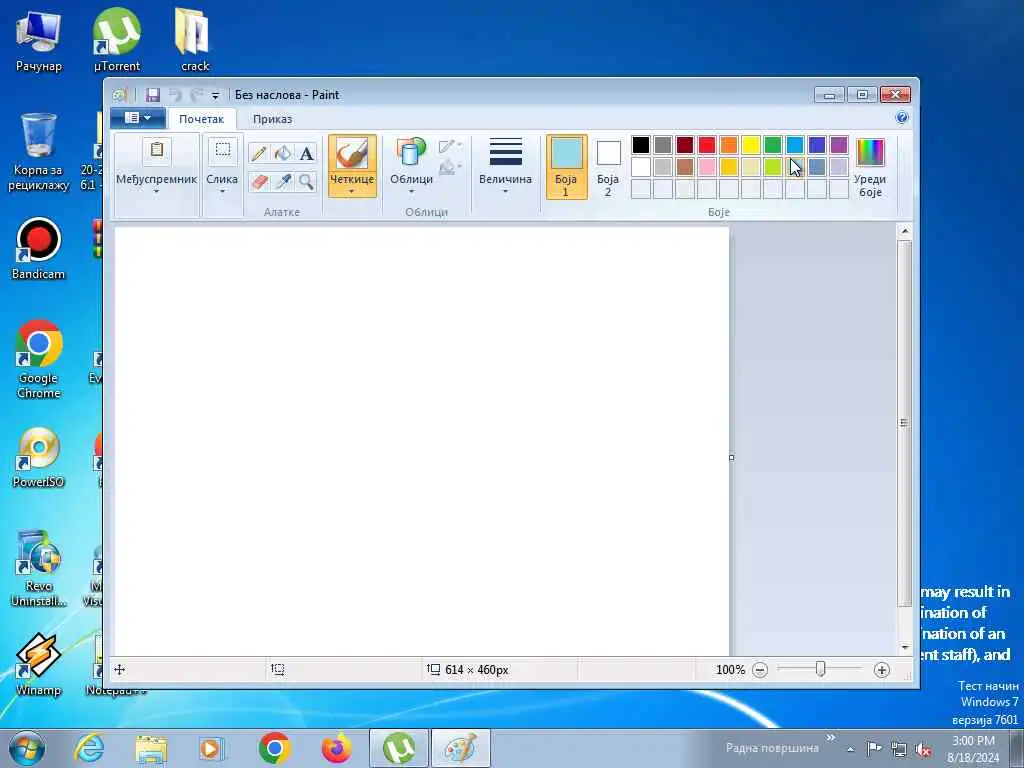The image size is (1024, 768).
Task: Expand the Облици dropdown arrow
Action: pos(411,192)
